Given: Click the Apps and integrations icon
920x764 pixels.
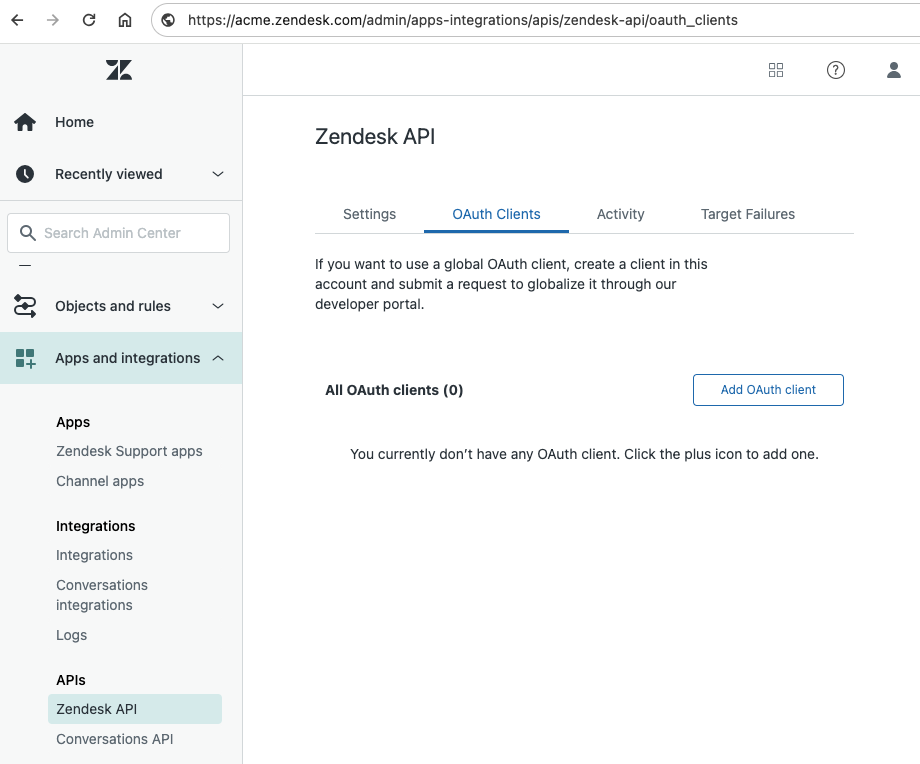Looking at the screenshot, I should point(25,358).
